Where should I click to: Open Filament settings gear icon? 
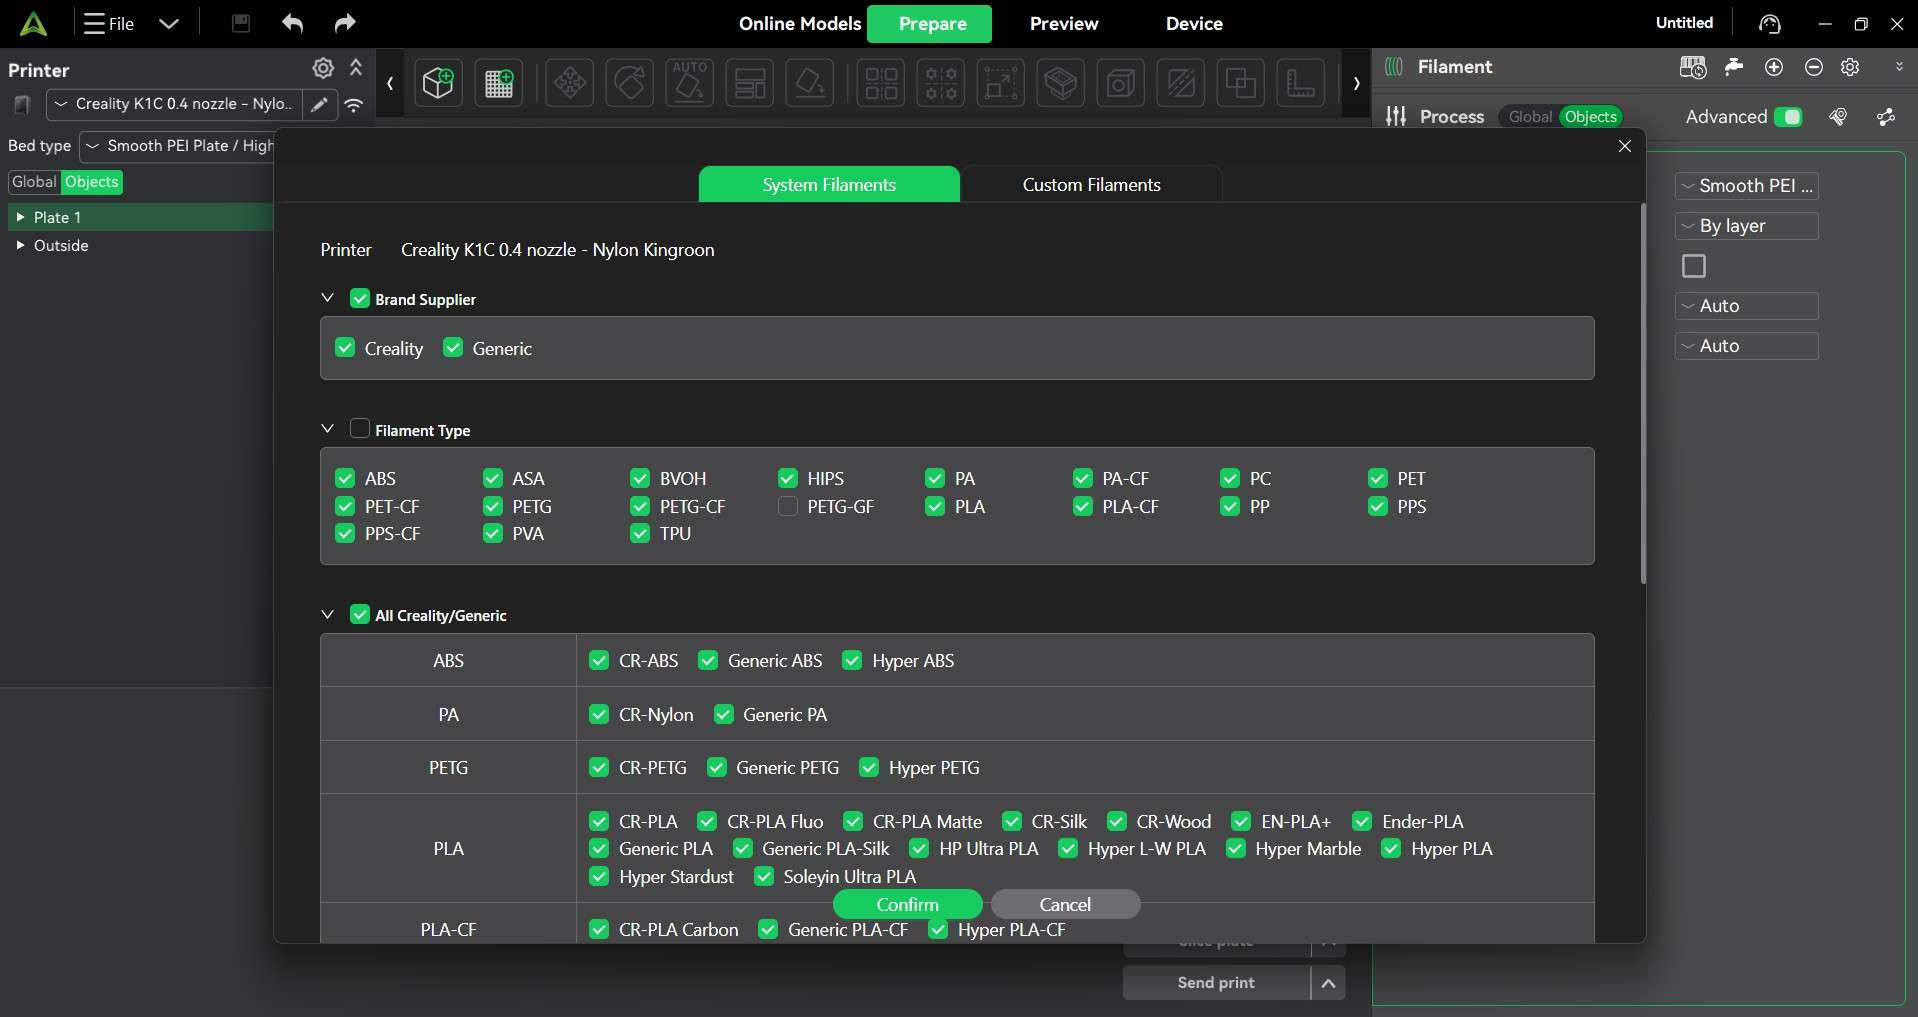point(1851,67)
